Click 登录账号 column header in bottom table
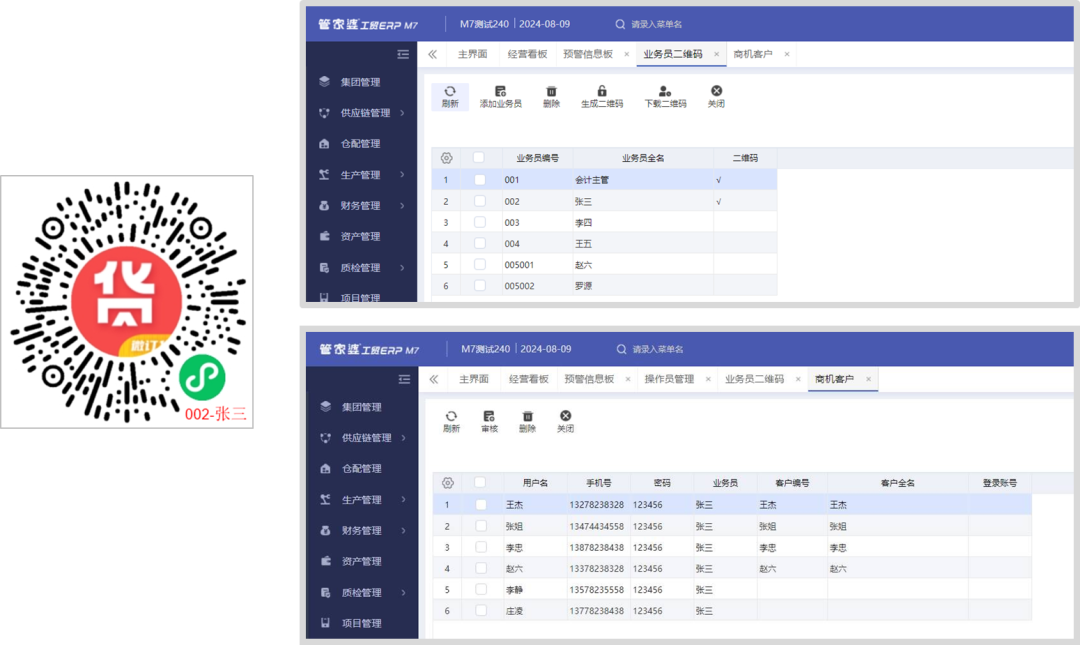This screenshot has height=645, width=1080. pyautogui.click(x=999, y=483)
